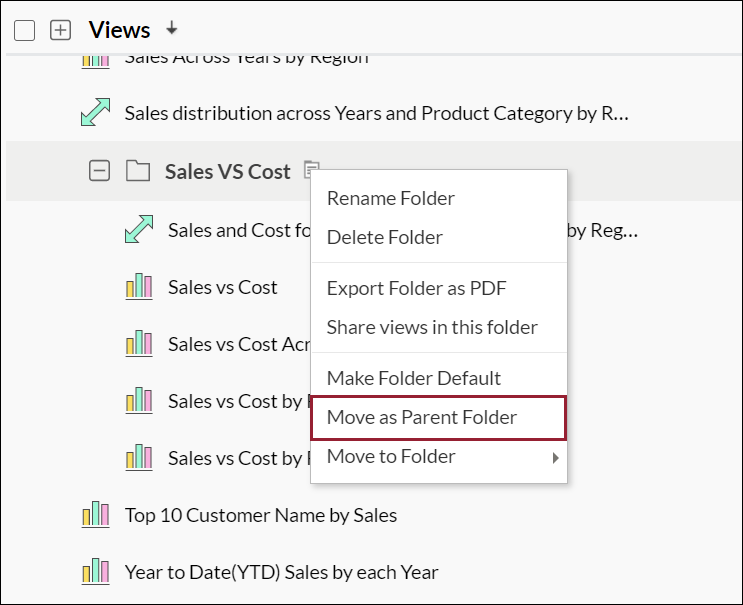Screen dimensions: 743x605
Task: Click the bar chart icon for Sales vs Cost
Action: [x=138, y=288]
